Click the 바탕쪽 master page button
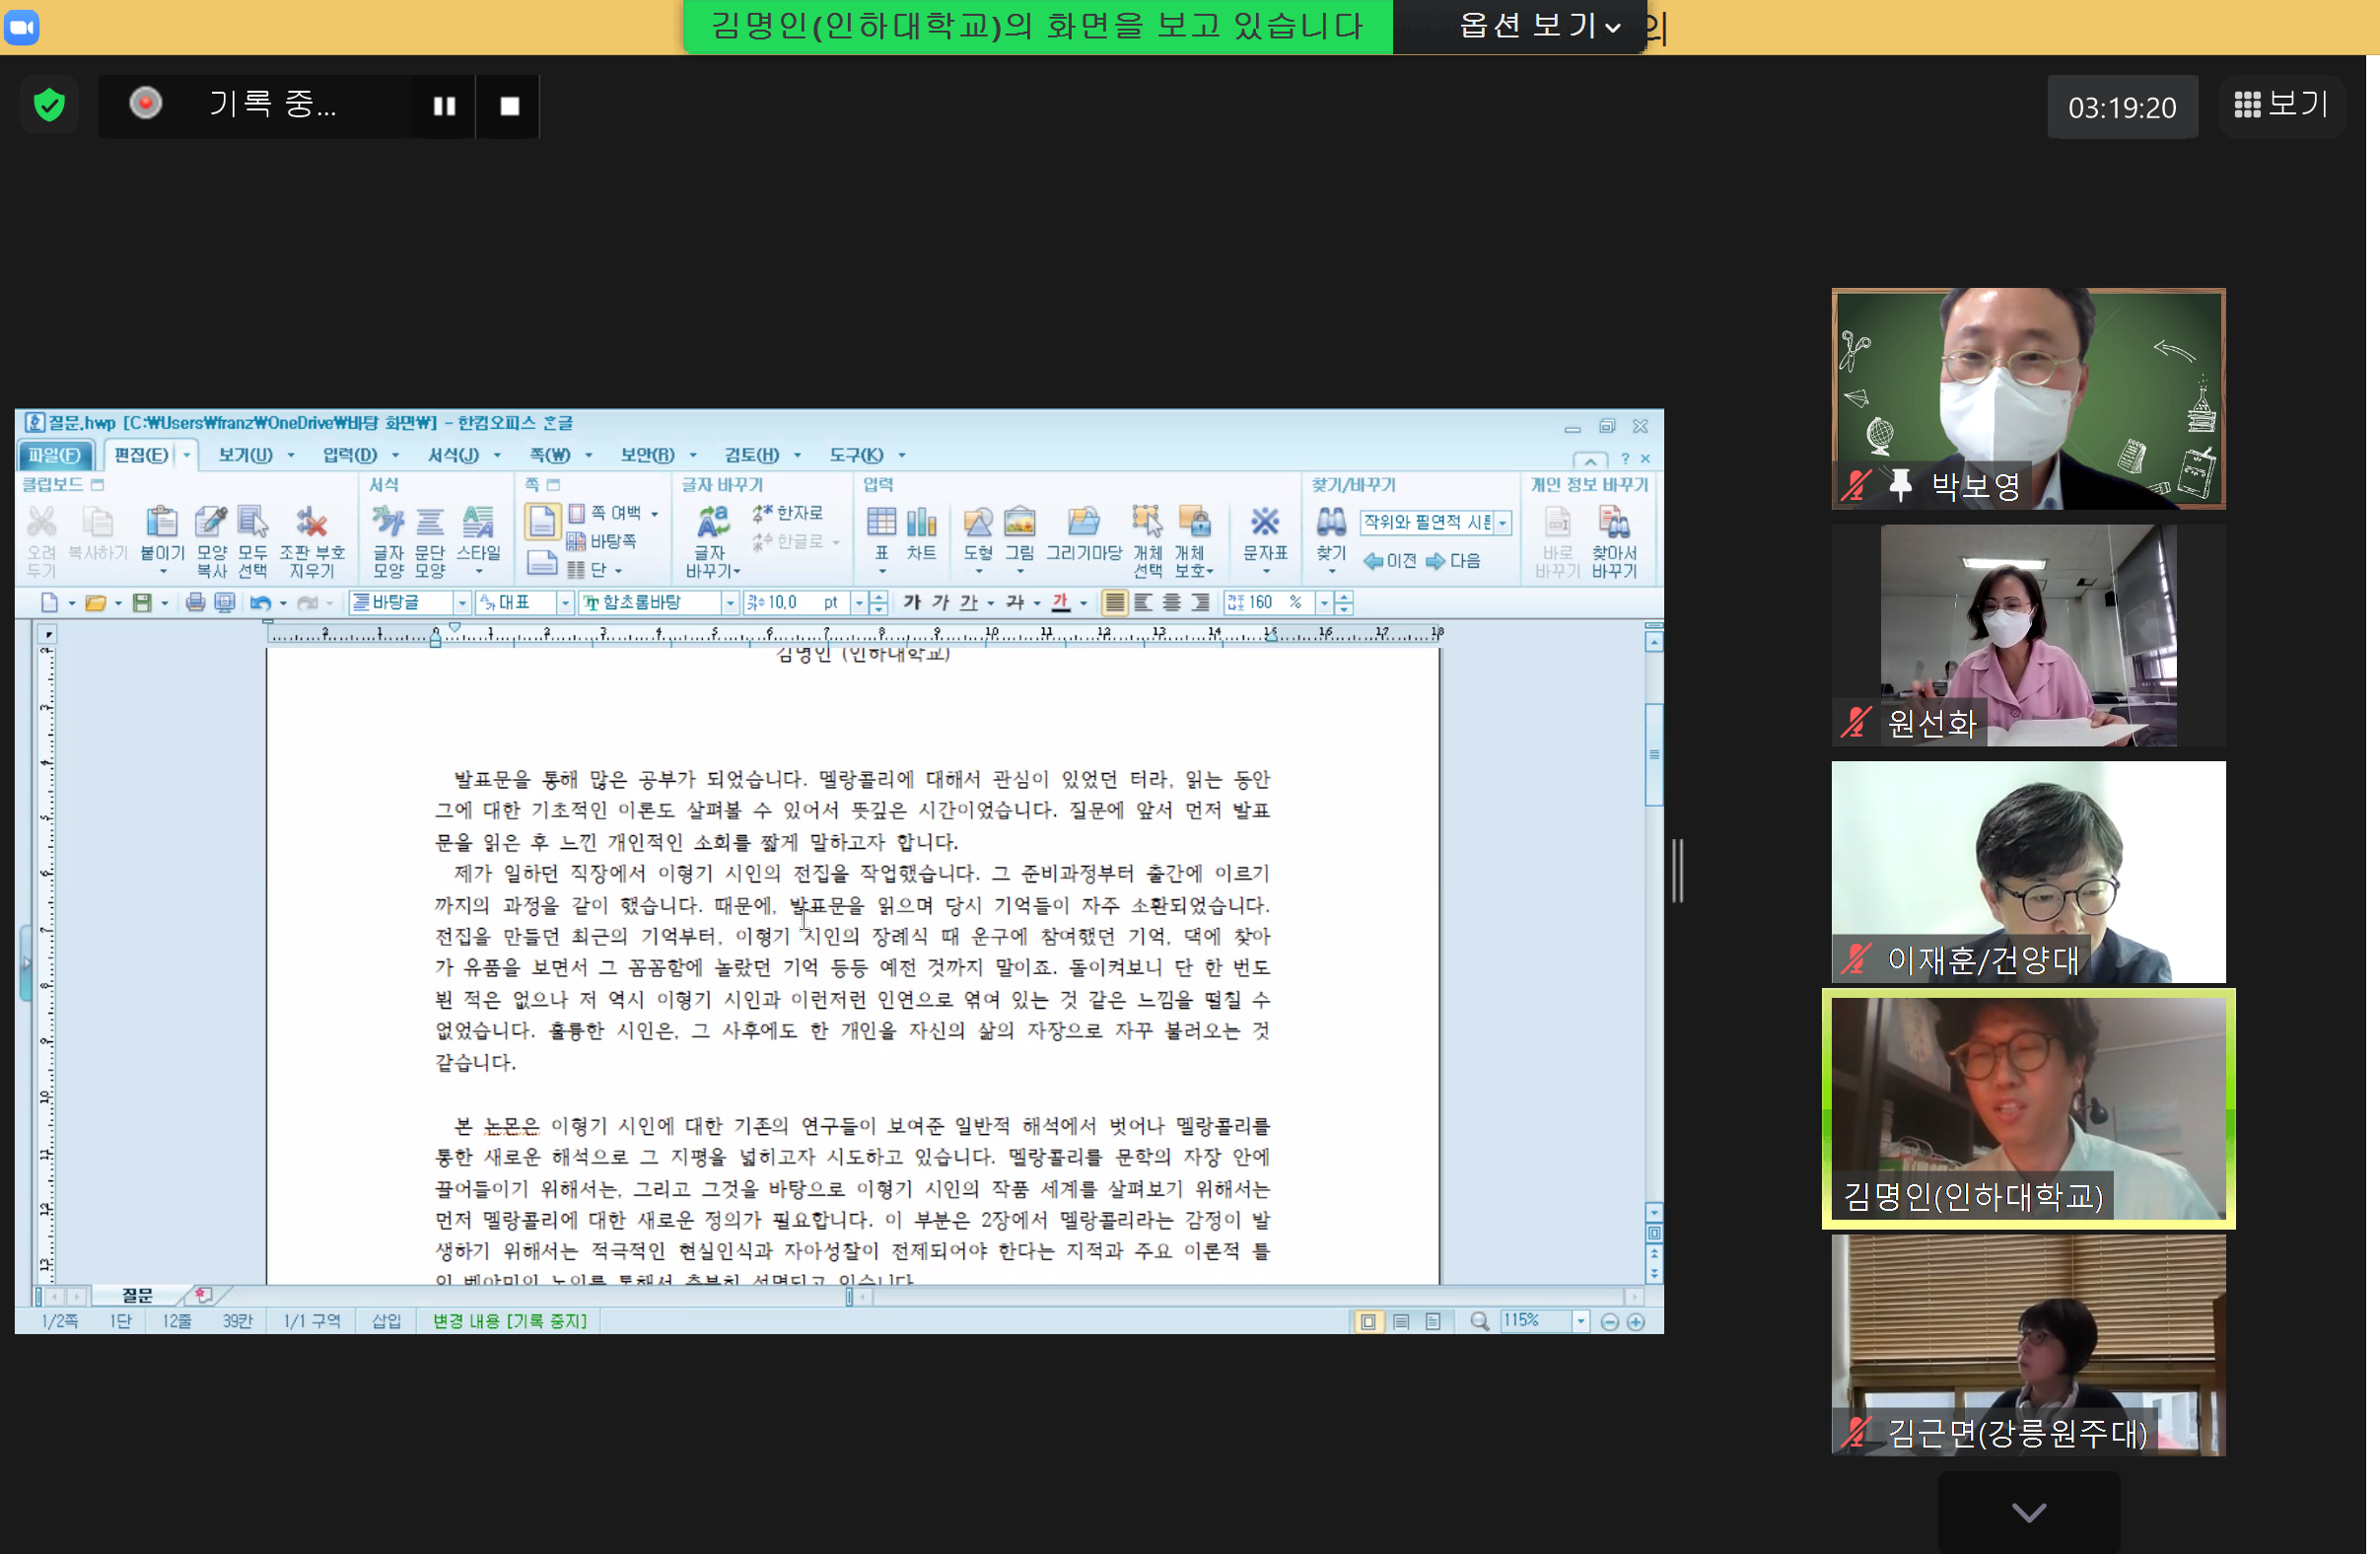This screenshot has width=2380, height=1554. [602, 541]
